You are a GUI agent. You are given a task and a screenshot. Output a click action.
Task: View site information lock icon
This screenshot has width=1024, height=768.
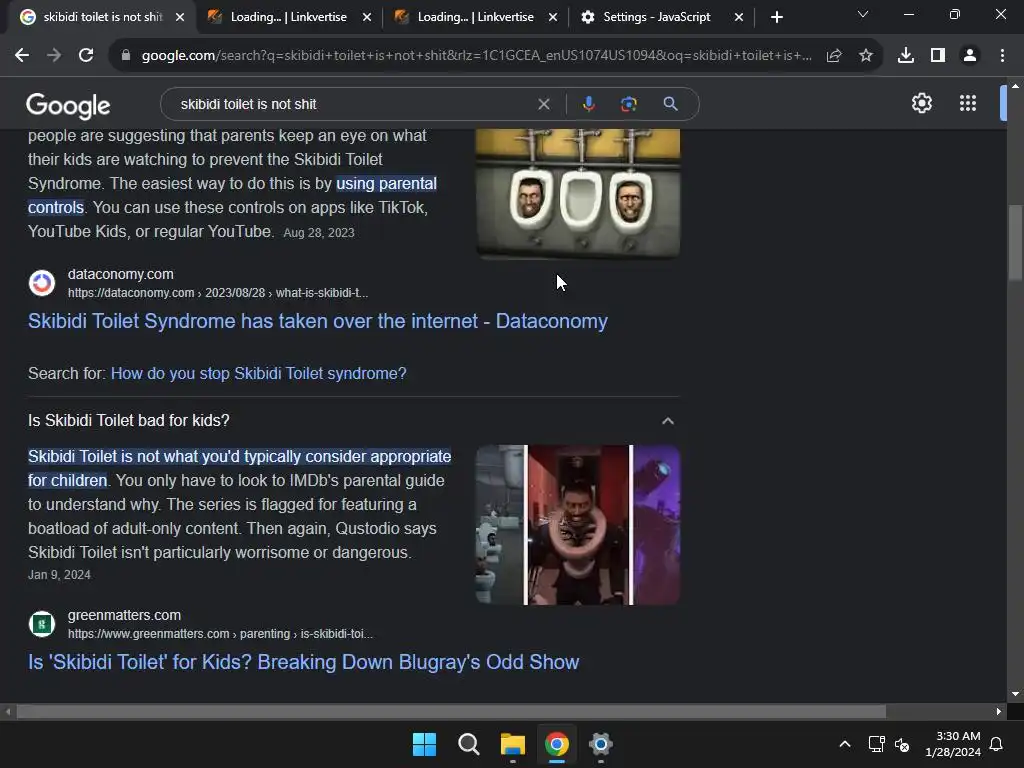coord(126,56)
